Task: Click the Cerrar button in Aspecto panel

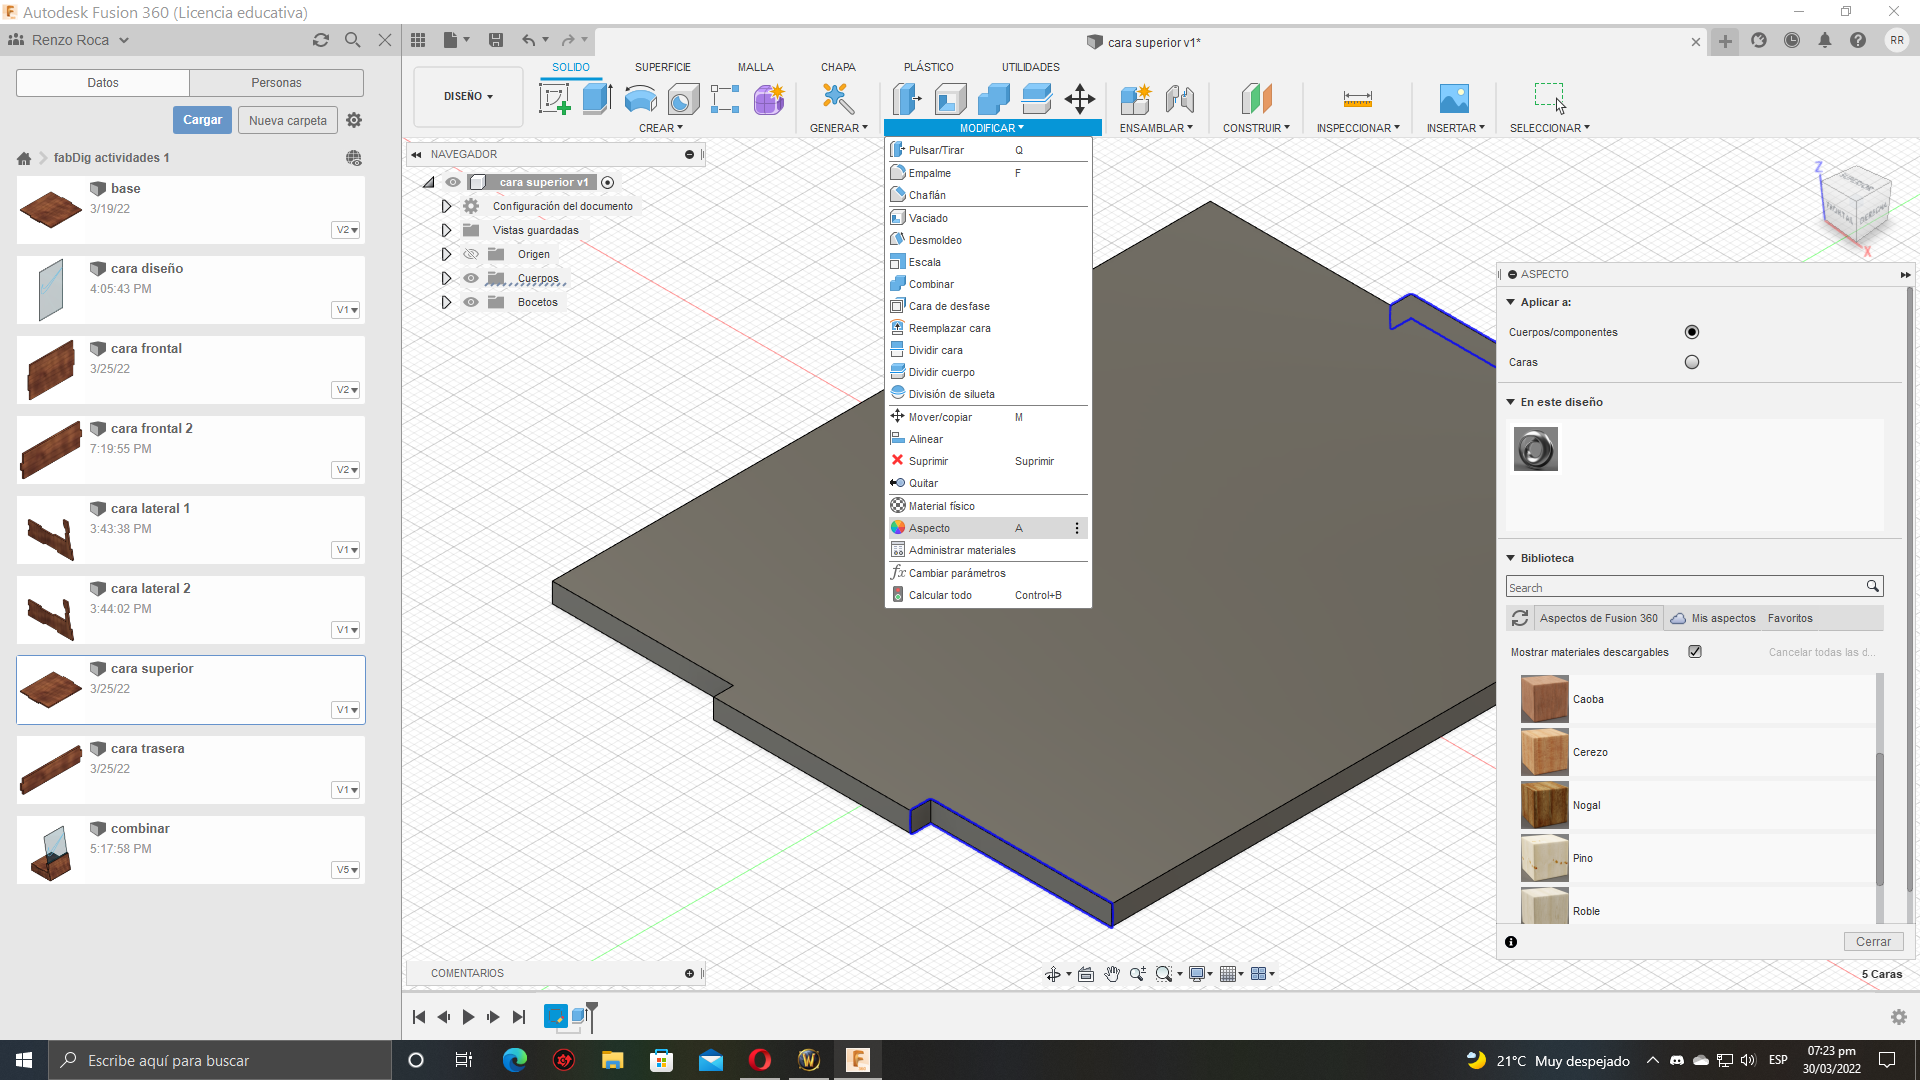Action: [1873, 942]
